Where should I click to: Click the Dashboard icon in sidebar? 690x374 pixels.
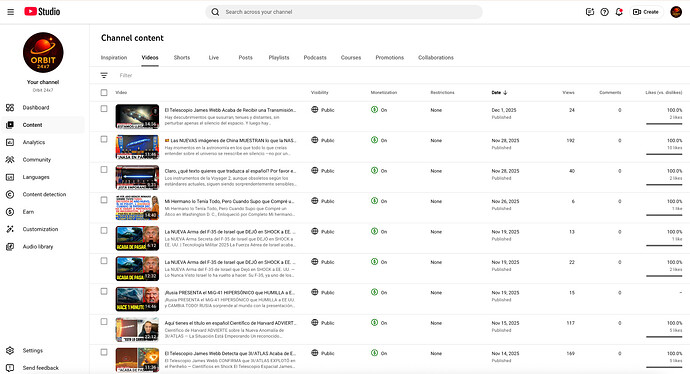coord(10,107)
